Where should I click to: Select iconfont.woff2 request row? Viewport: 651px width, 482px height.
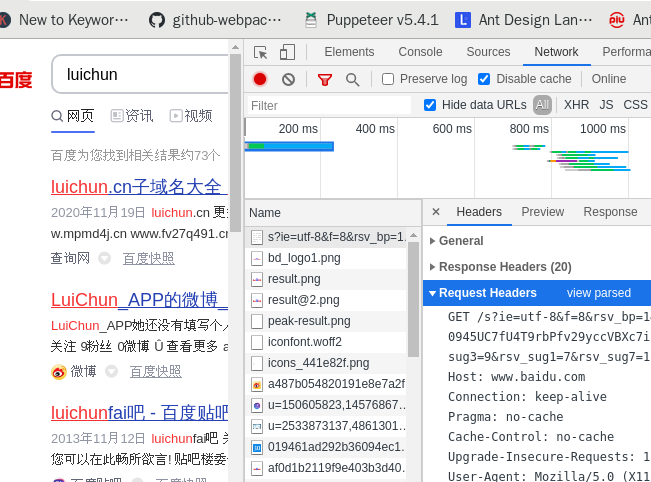coord(326,342)
